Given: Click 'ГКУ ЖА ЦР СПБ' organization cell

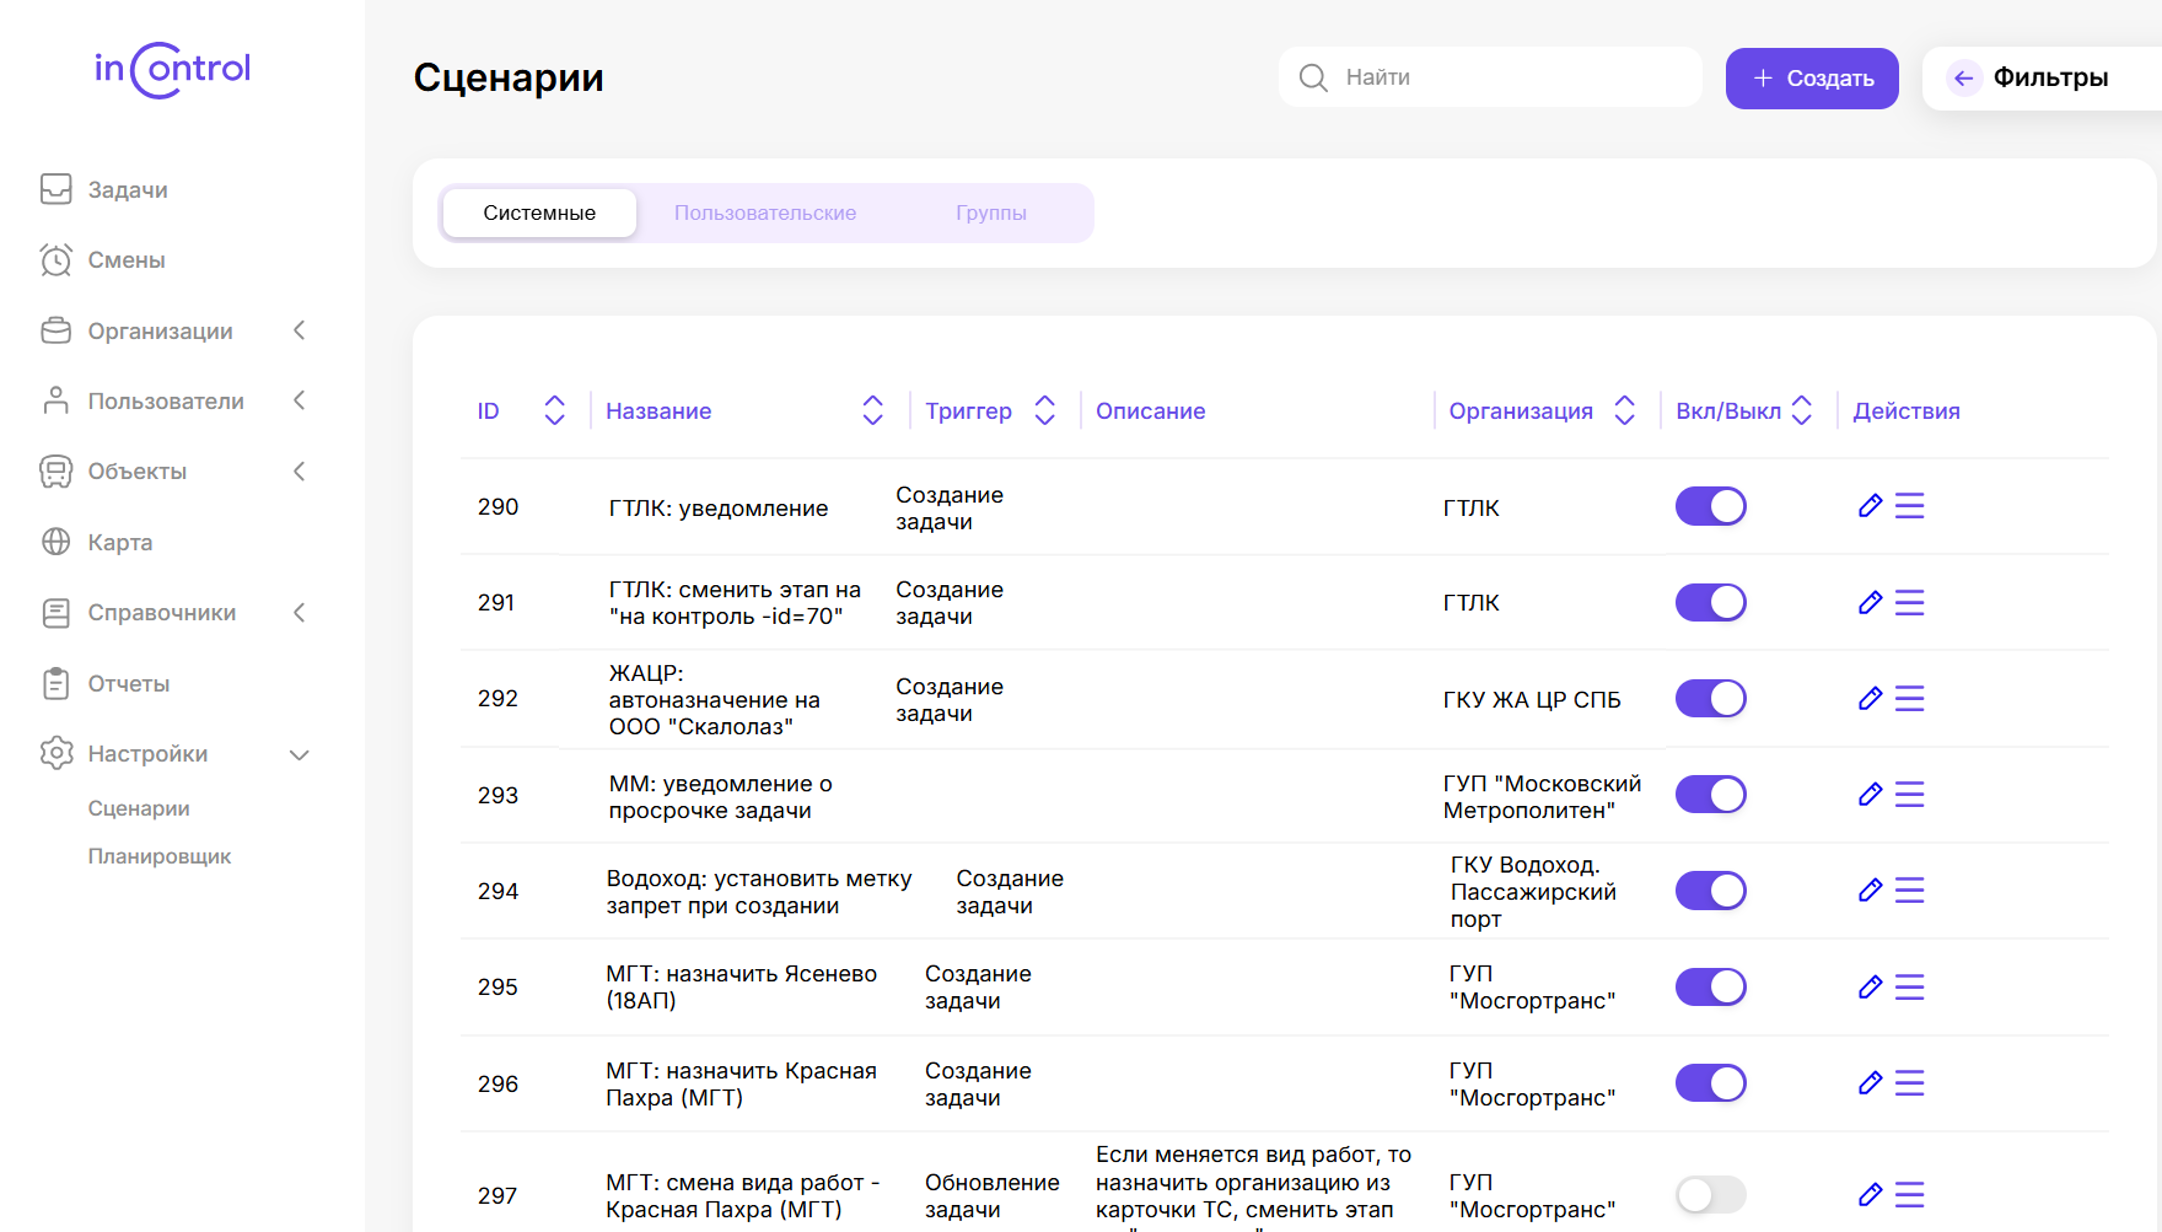Looking at the screenshot, I should pyautogui.click(x=1532, y=699).
